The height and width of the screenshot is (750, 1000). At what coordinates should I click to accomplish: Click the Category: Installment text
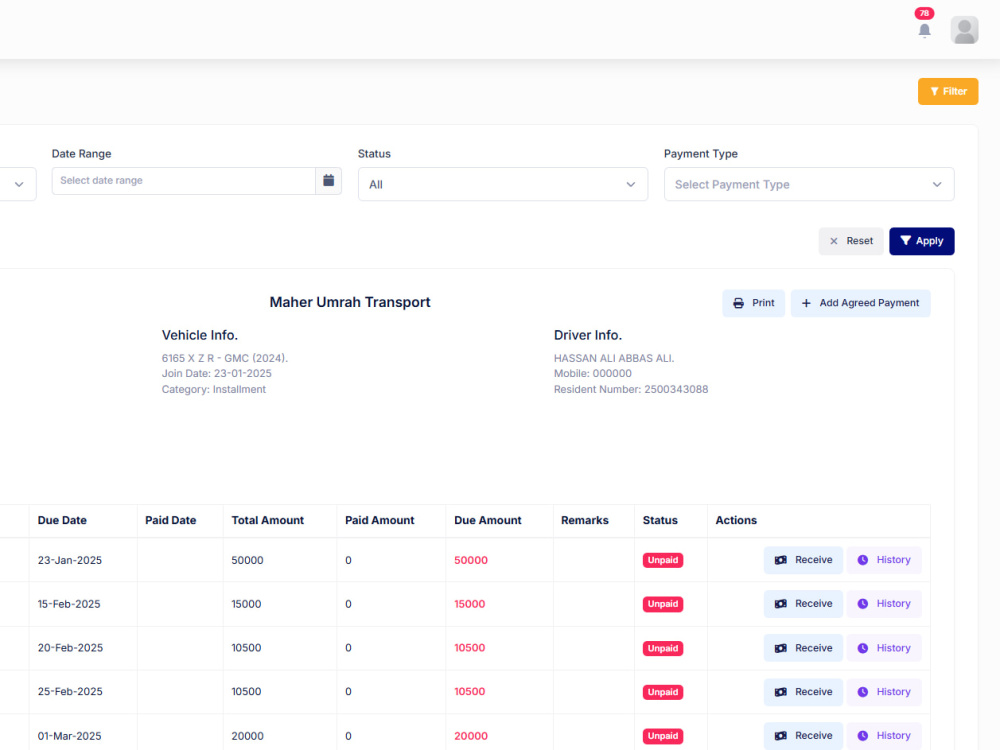(x=214, y=389)
